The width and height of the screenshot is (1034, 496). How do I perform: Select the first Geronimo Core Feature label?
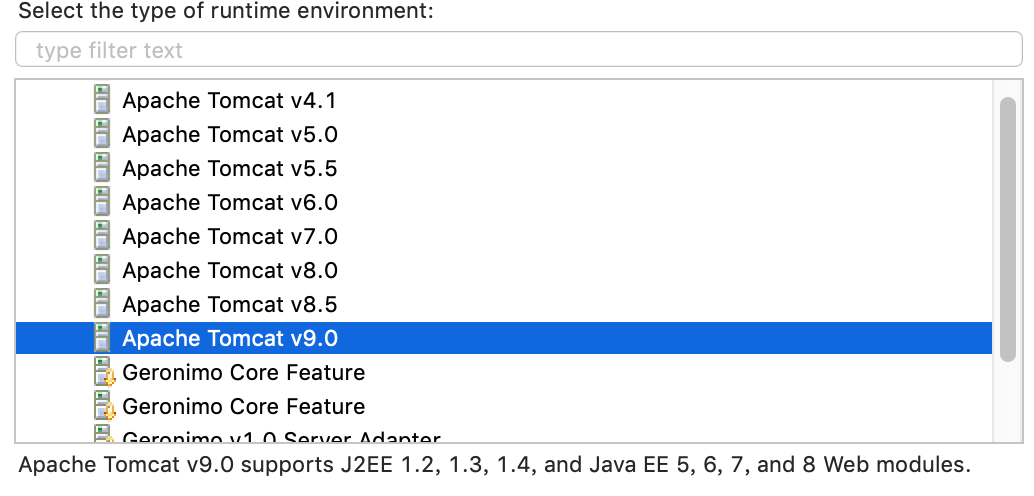[244, 372]
